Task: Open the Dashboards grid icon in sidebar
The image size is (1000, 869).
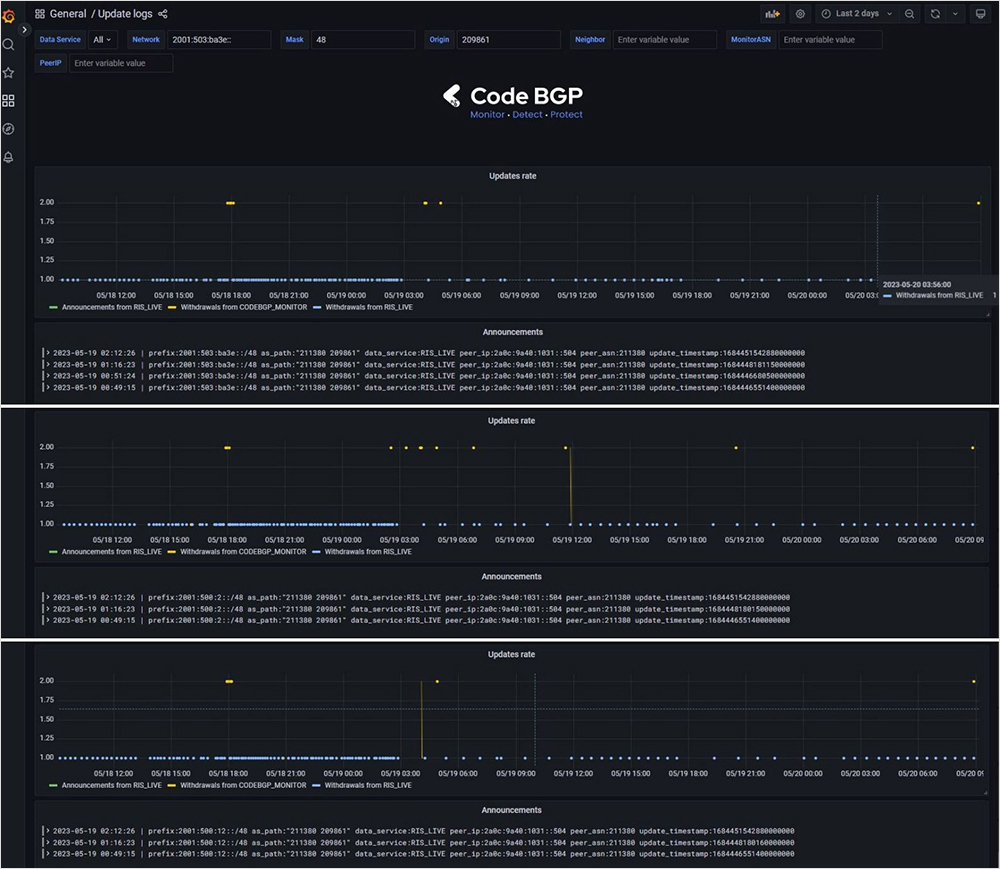Action: pyautogui.click(x=9, y=101)
